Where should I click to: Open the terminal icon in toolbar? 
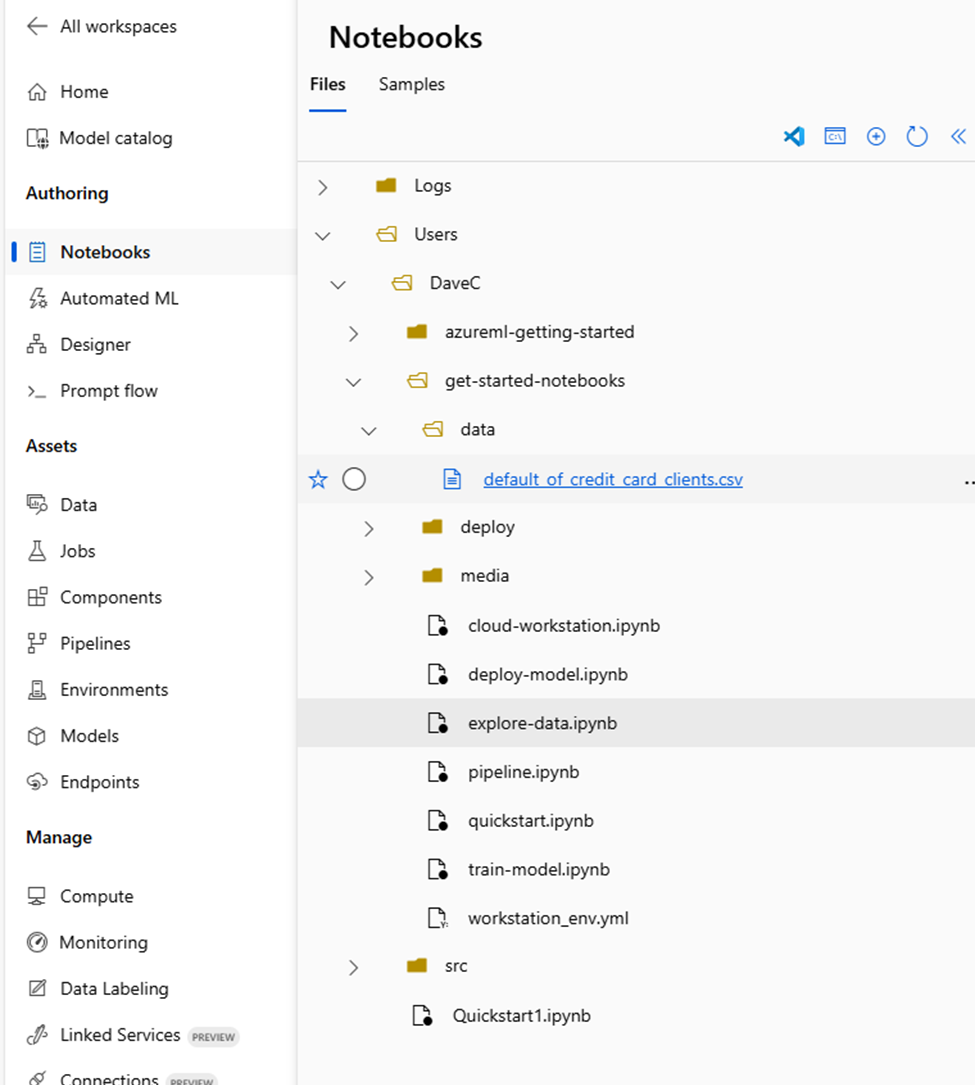tap(835, 136)
